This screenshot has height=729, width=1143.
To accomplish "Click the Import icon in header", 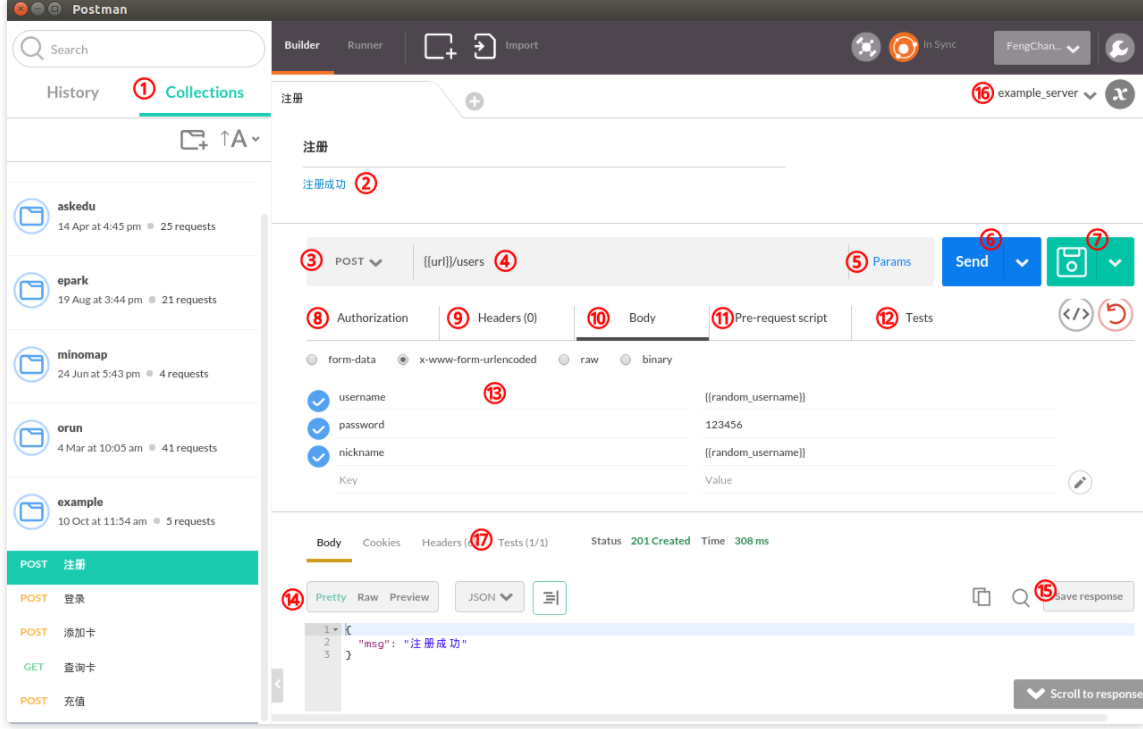I will point(484,46).
